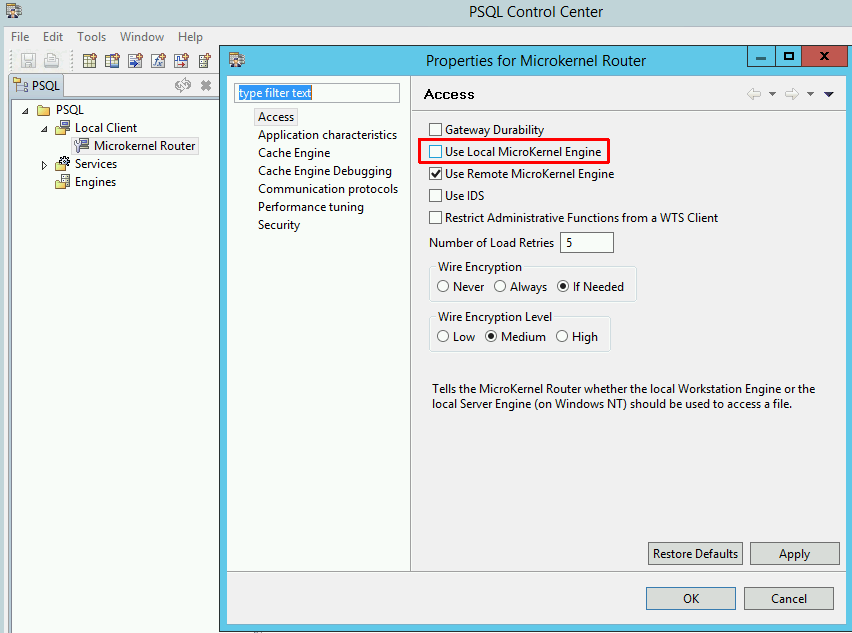The height and width of the screenshot is (633, 852).
Task: Select the Cache Engine category
Action: pyautogui.click(x=294, y=153)
